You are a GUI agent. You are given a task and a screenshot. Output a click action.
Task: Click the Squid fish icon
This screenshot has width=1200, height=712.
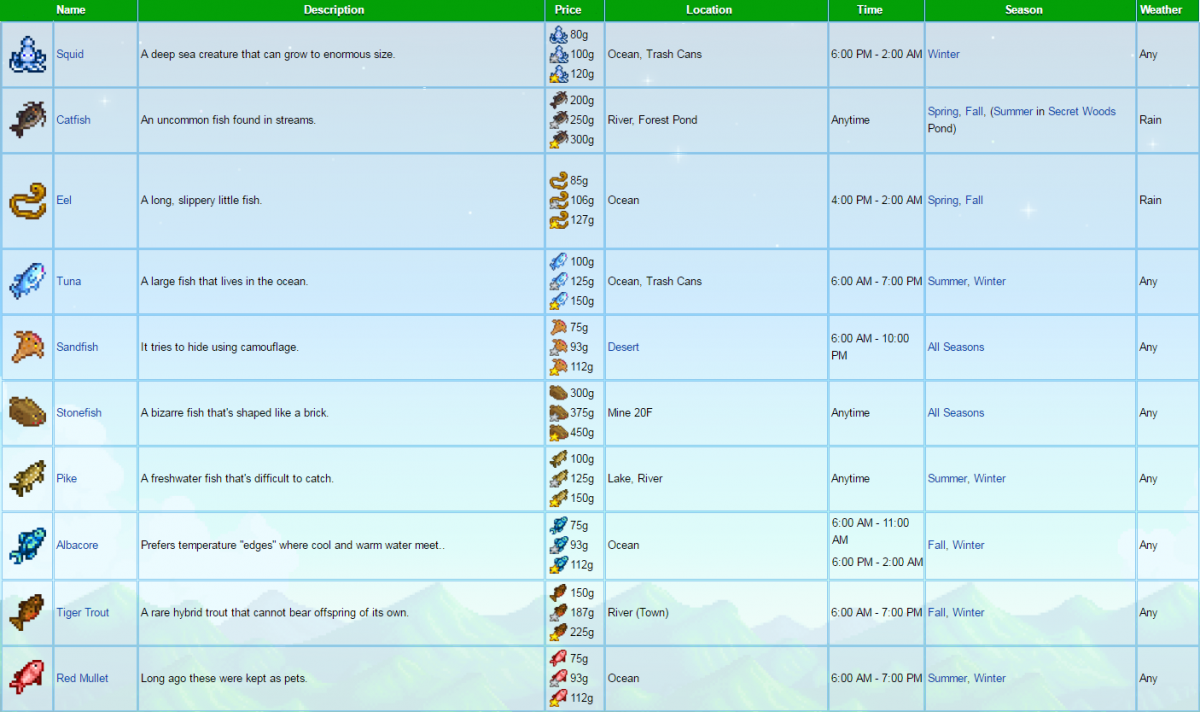coord(27,55)
